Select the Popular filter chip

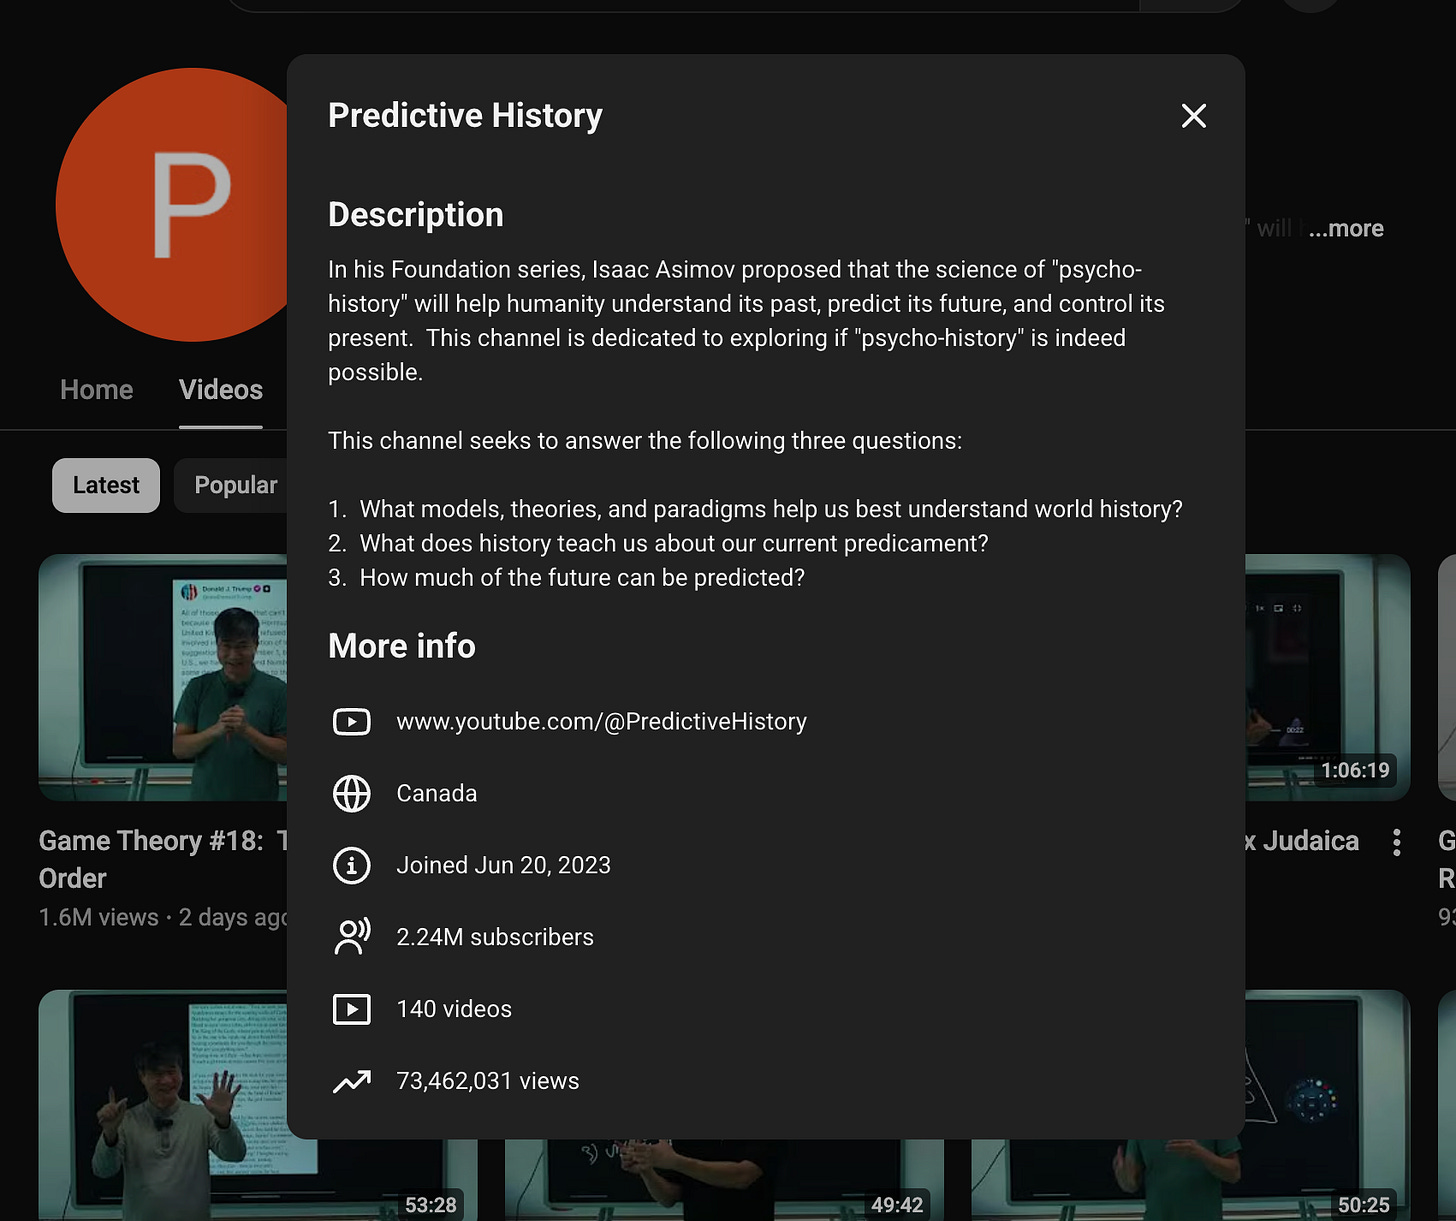coord(231,485)
